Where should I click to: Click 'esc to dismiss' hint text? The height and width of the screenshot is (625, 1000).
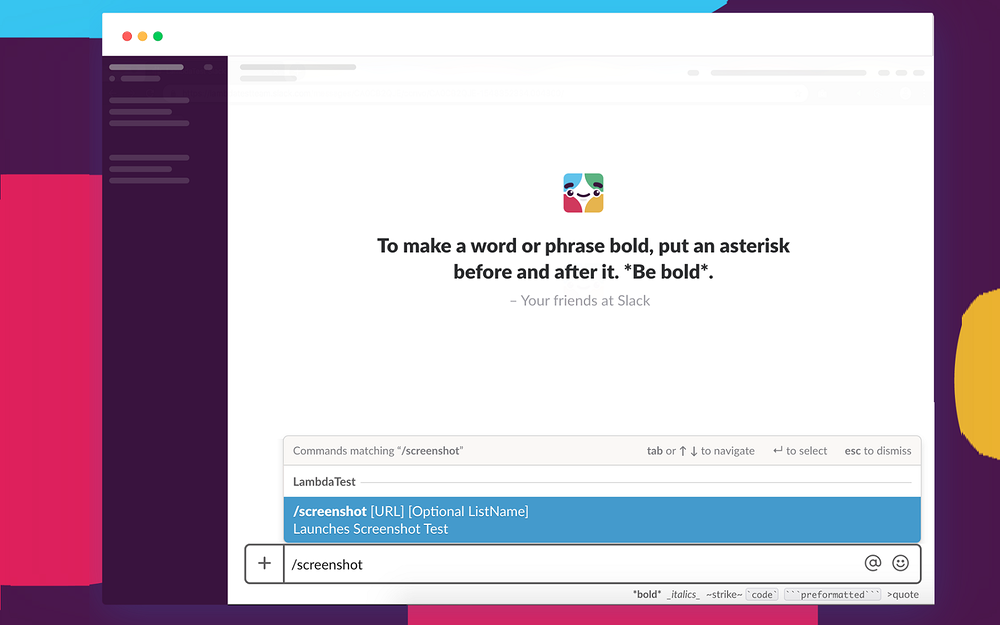click(878, 451)
